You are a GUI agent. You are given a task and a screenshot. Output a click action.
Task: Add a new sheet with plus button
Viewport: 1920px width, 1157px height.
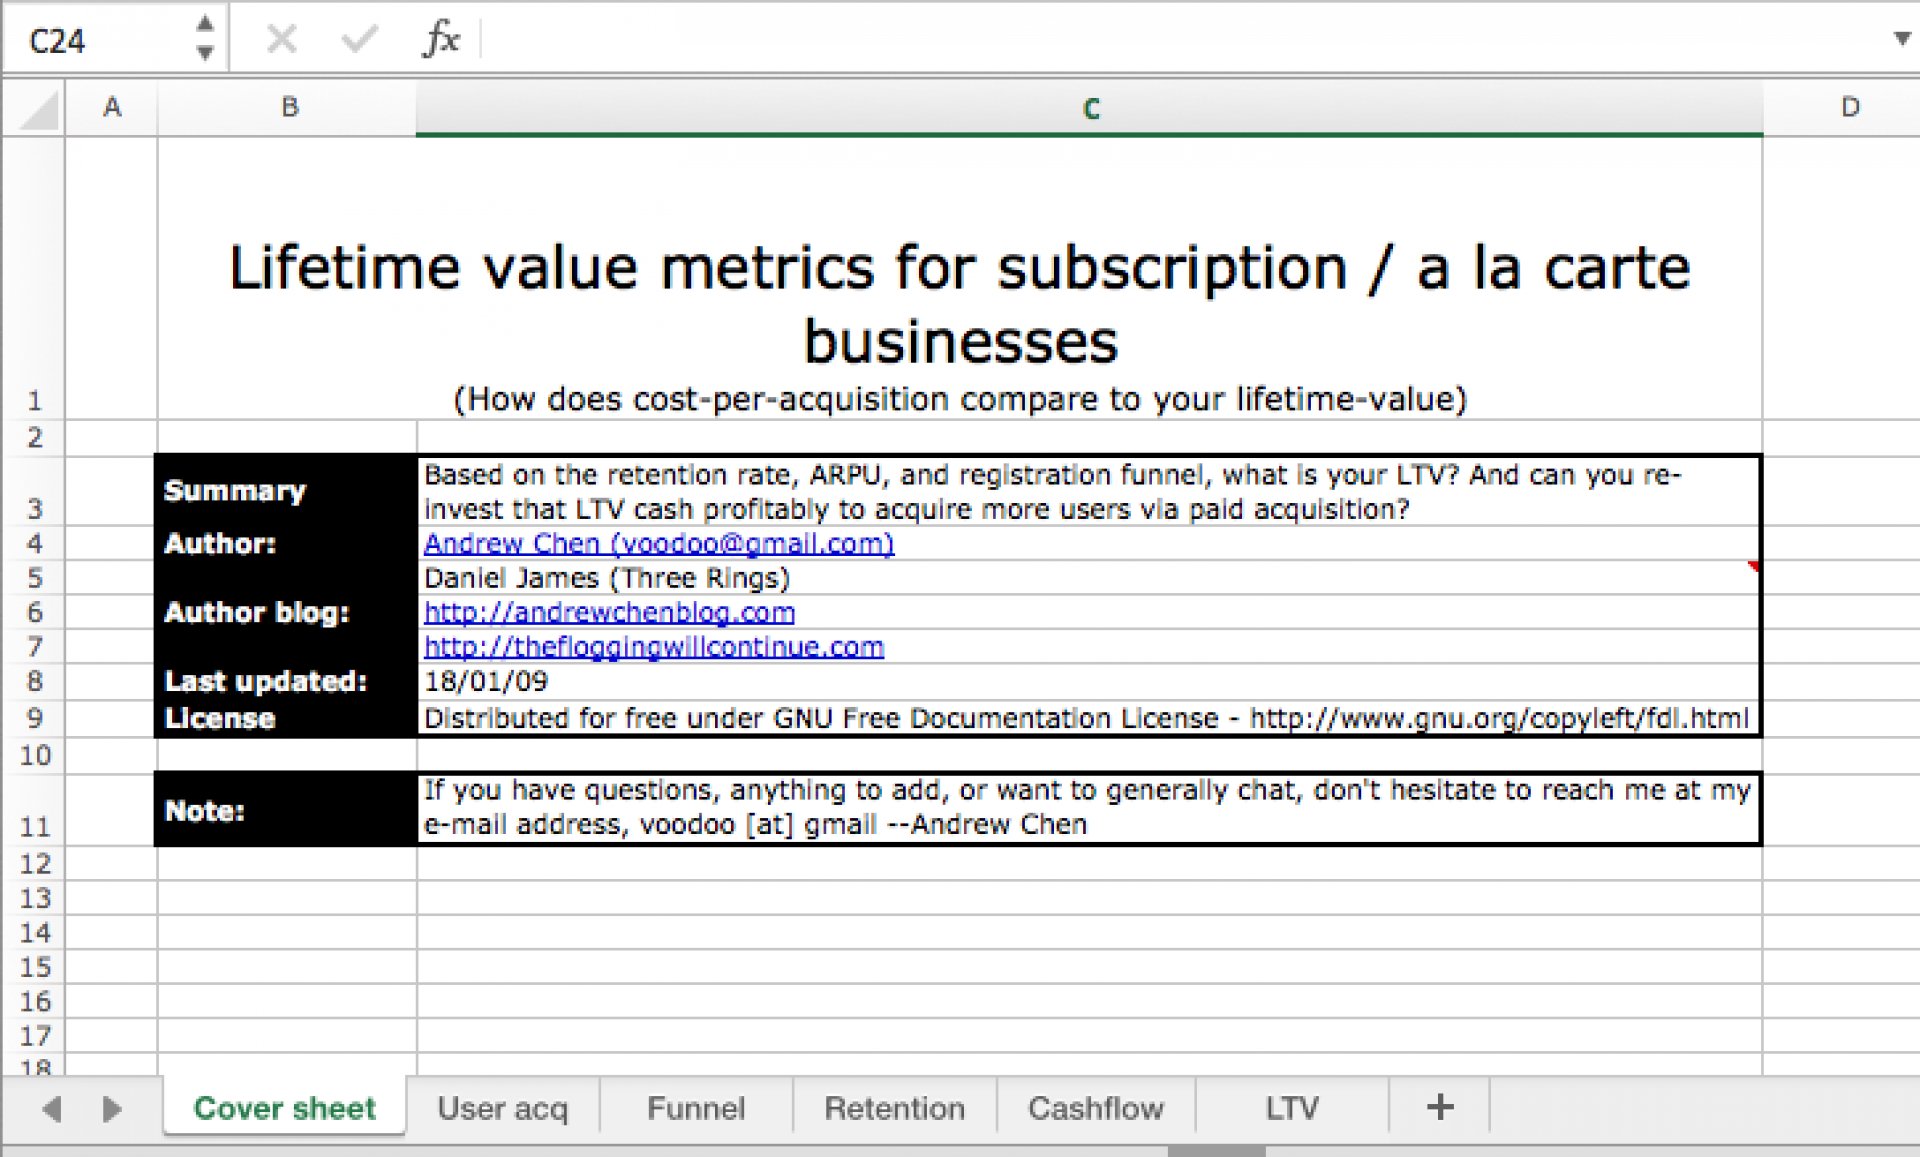[x=1440, y=1107]
